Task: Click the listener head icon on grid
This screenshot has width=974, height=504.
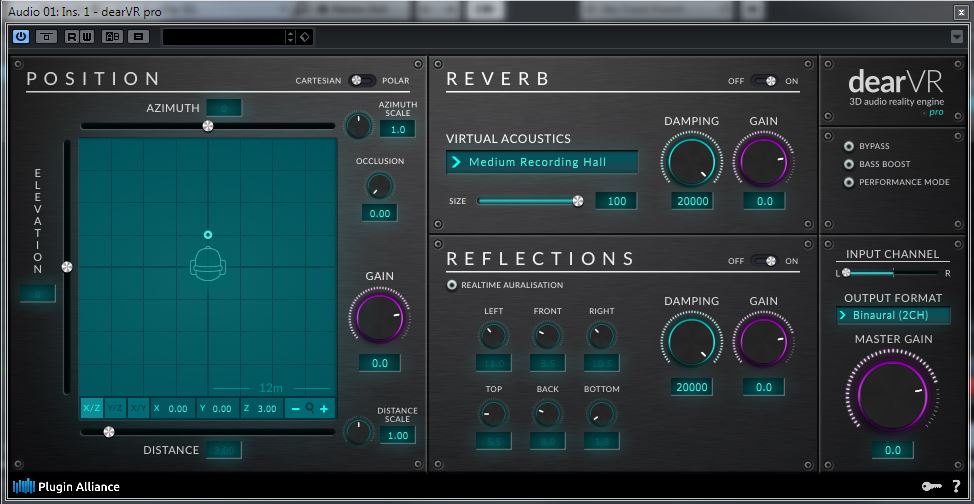Action: click(208, 263)
